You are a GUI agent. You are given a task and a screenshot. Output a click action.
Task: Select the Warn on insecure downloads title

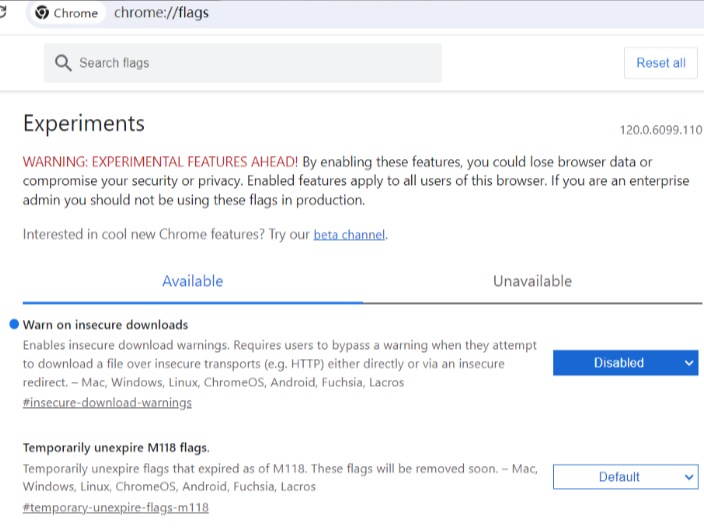(x=105, y=325)
